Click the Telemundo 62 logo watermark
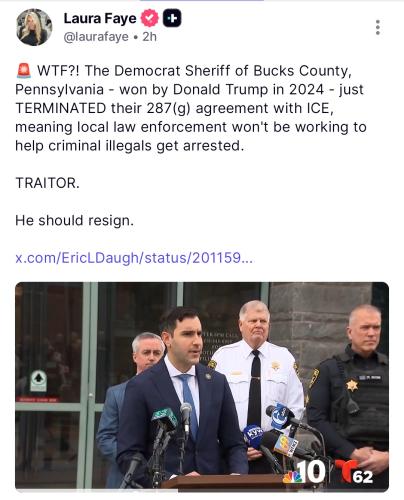 pyautogui.click(x=354, y=472)
